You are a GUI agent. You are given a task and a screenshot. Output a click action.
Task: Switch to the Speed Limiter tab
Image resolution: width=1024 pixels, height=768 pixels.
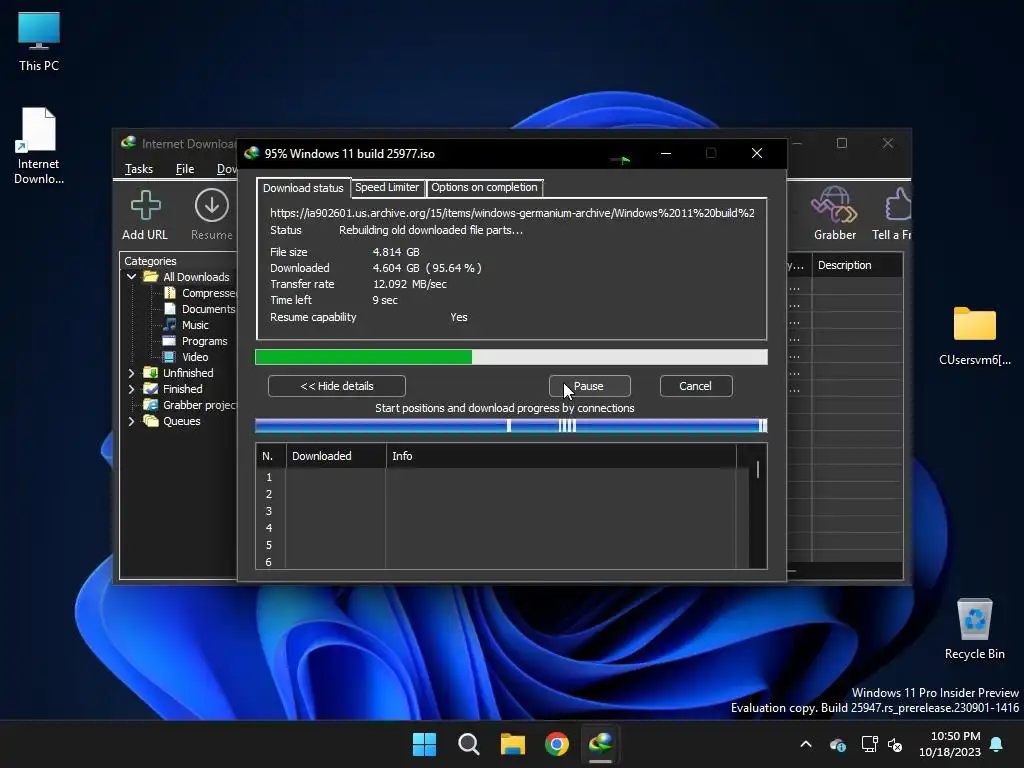pos(387,187)
